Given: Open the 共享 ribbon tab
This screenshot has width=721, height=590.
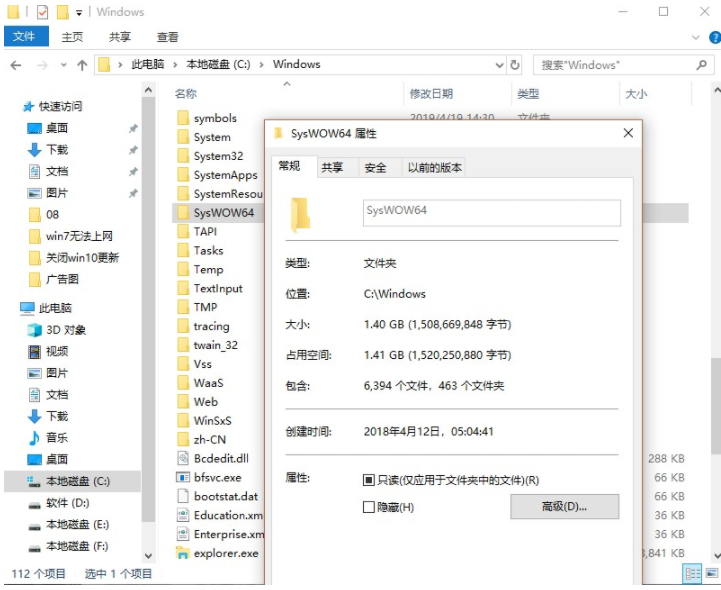Looking at the screenshot, I should coord(120,37).
